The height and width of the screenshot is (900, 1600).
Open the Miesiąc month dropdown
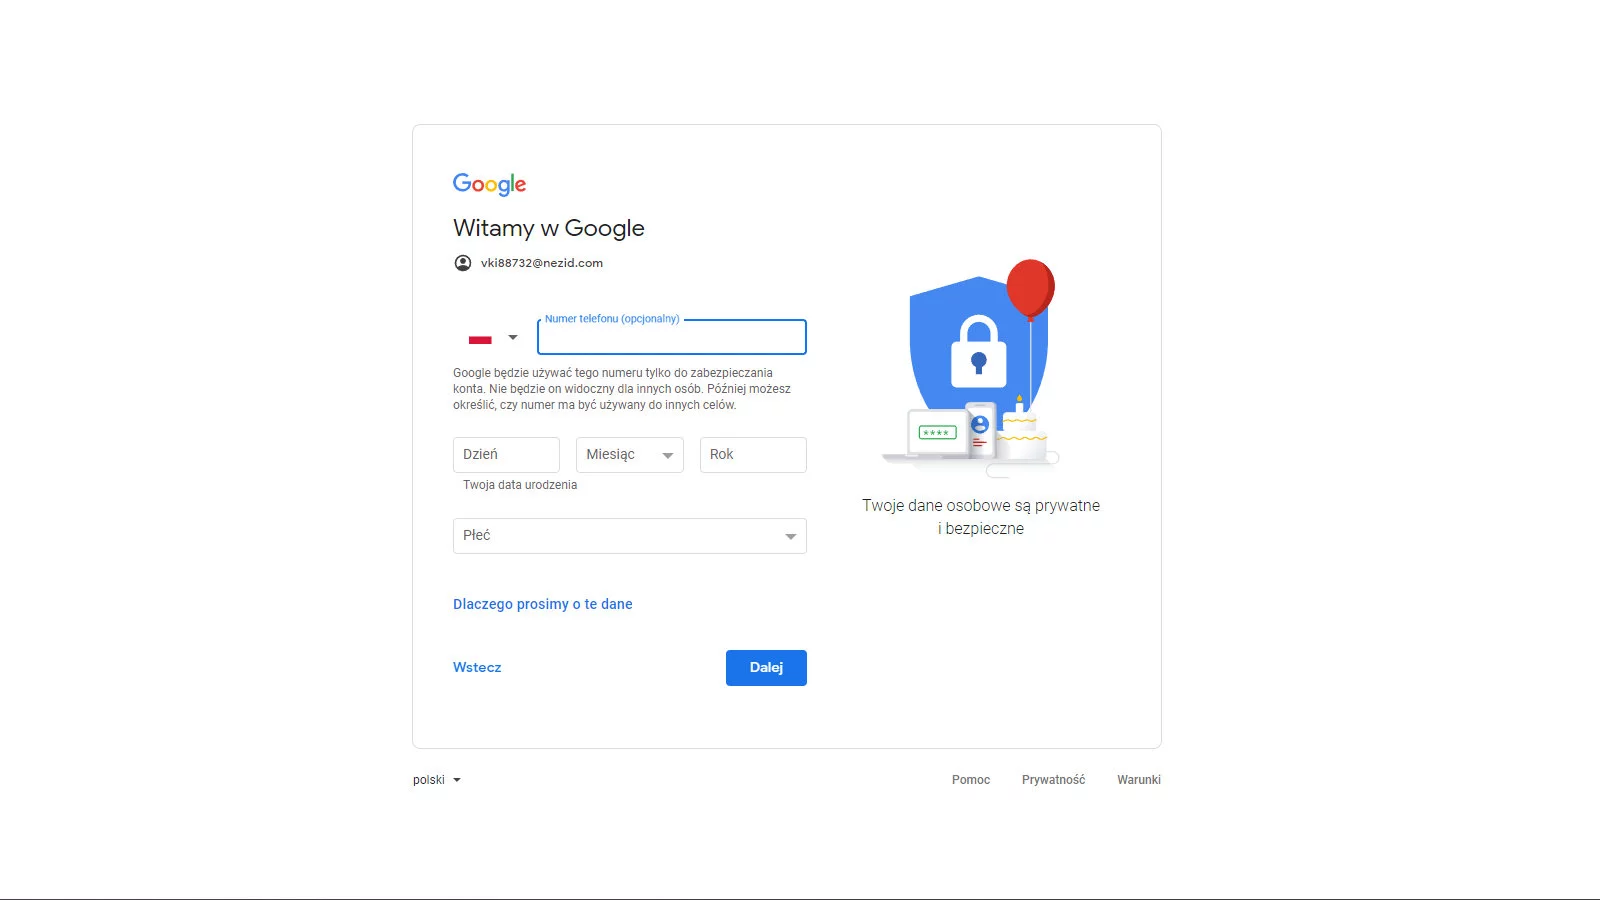[630, 455]
